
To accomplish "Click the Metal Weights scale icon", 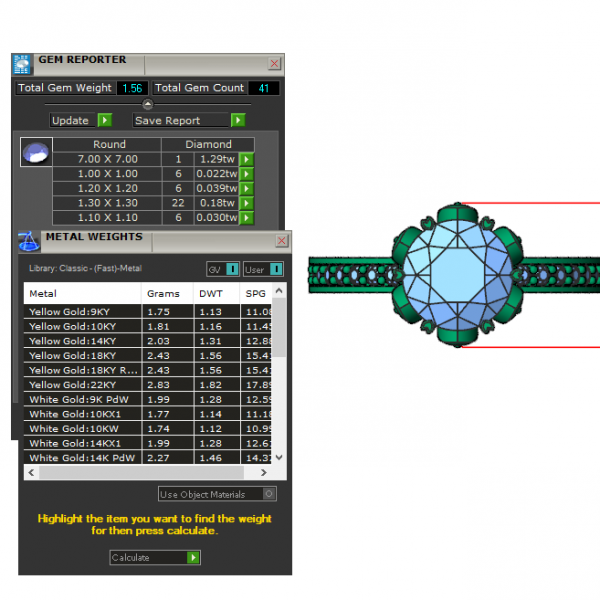I will (x=27, y=241).
